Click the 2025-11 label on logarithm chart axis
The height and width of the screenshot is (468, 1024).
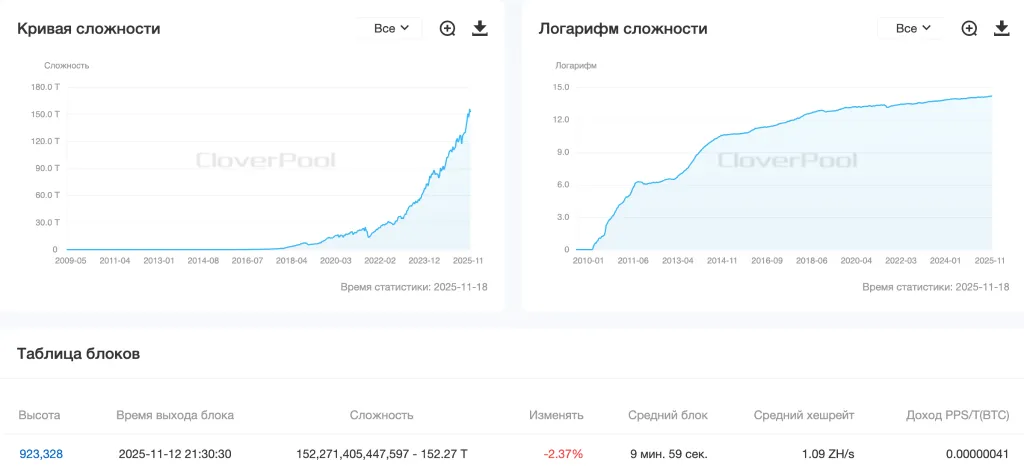pyautogui.click(x=990, y=260)
